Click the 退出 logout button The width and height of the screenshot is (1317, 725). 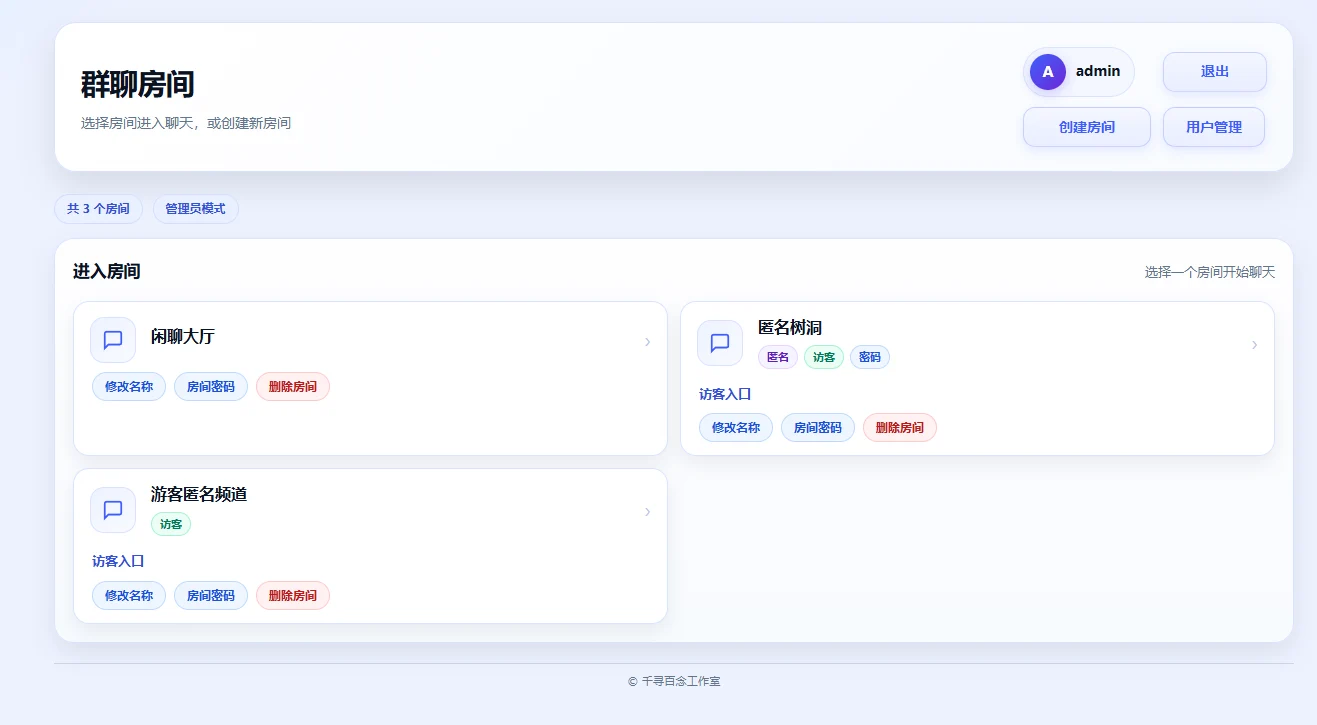click(x=1215, y=72)
